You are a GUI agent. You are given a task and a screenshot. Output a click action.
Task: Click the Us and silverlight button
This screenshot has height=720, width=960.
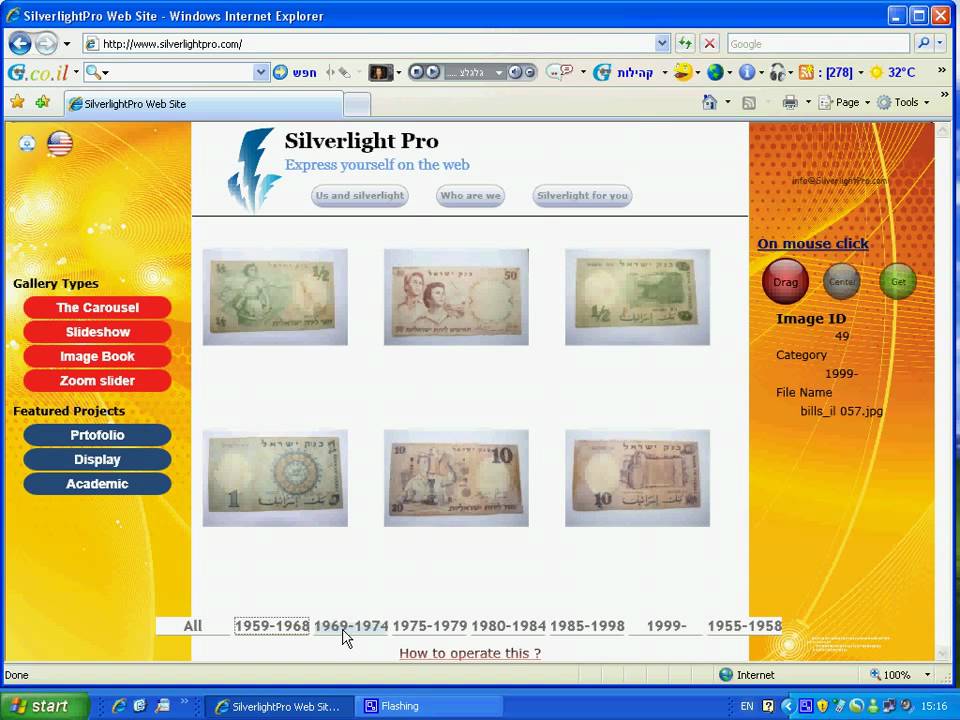tap(359, 196)
